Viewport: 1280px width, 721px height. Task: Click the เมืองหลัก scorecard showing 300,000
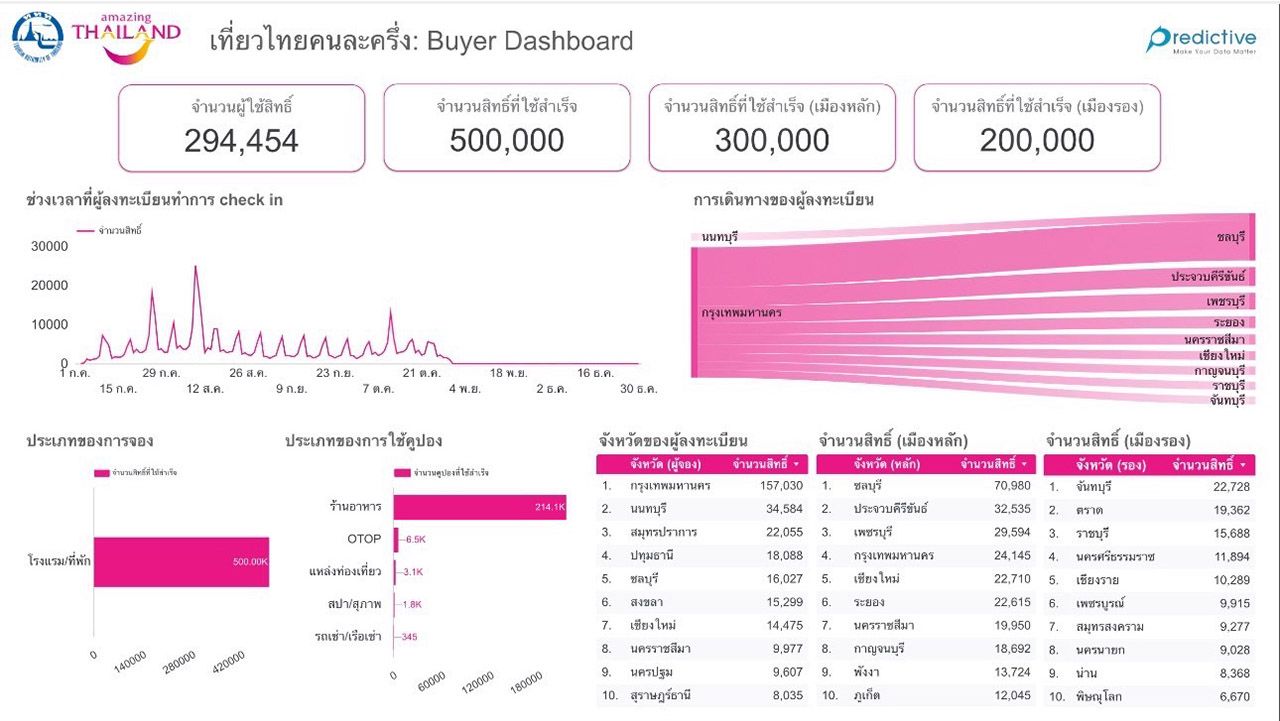pyautogui.click(x=771, y=128)
